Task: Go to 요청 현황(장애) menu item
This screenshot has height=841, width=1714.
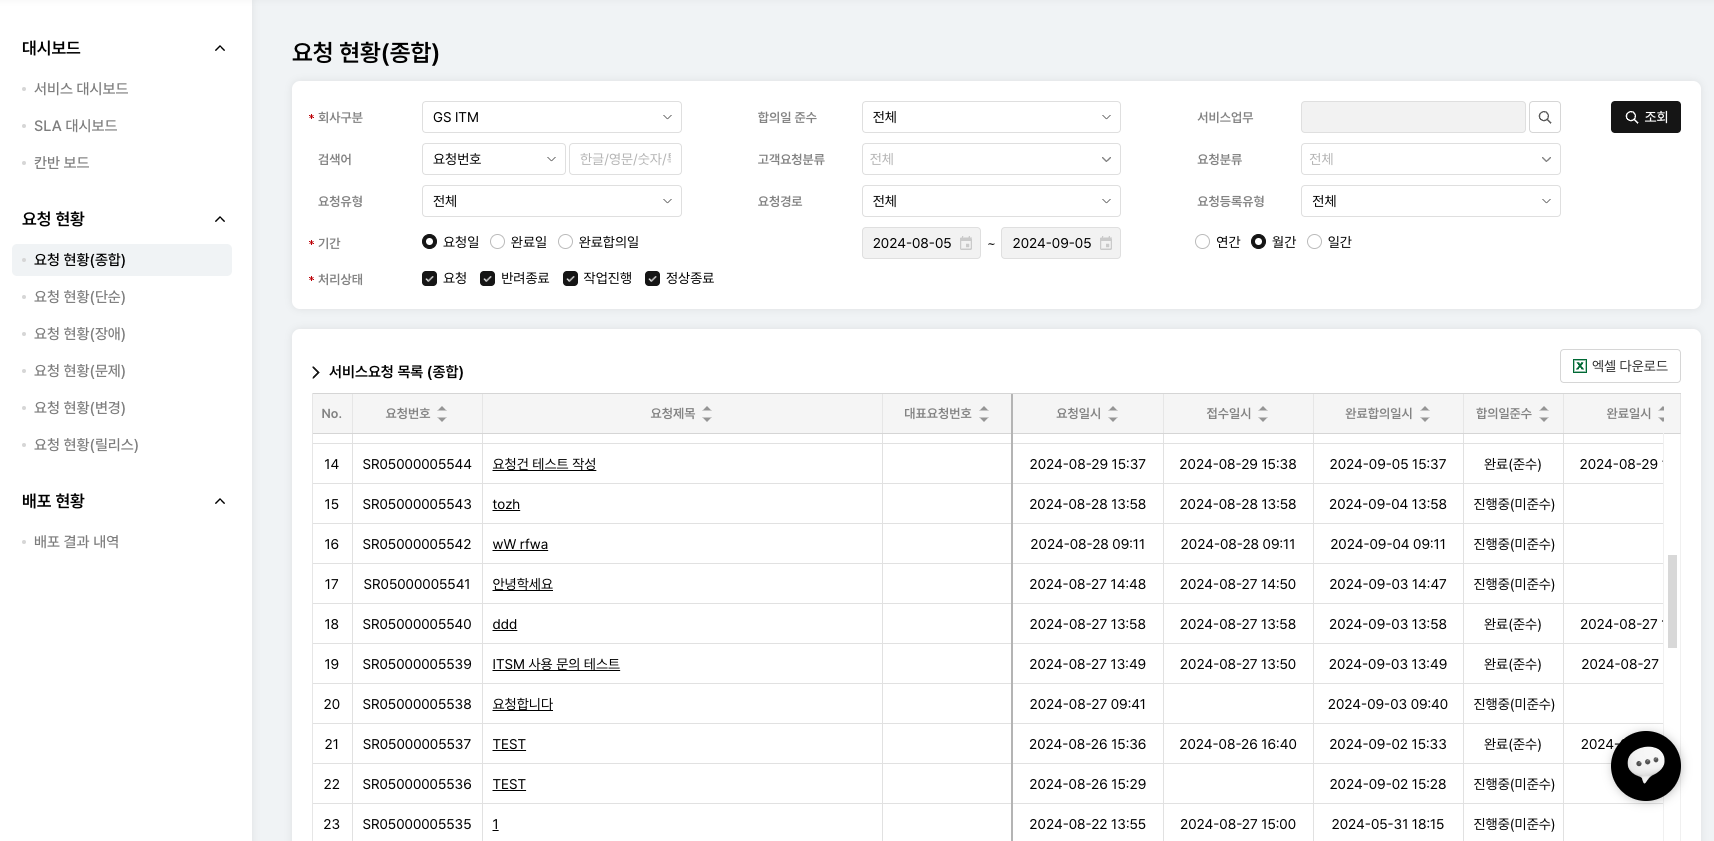Action: click(x=80, y=333)
